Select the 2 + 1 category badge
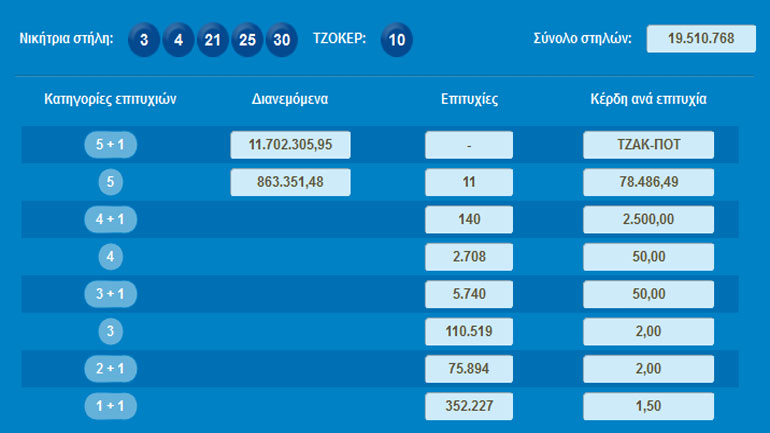The image size is (770, 433). pos(111,369)
